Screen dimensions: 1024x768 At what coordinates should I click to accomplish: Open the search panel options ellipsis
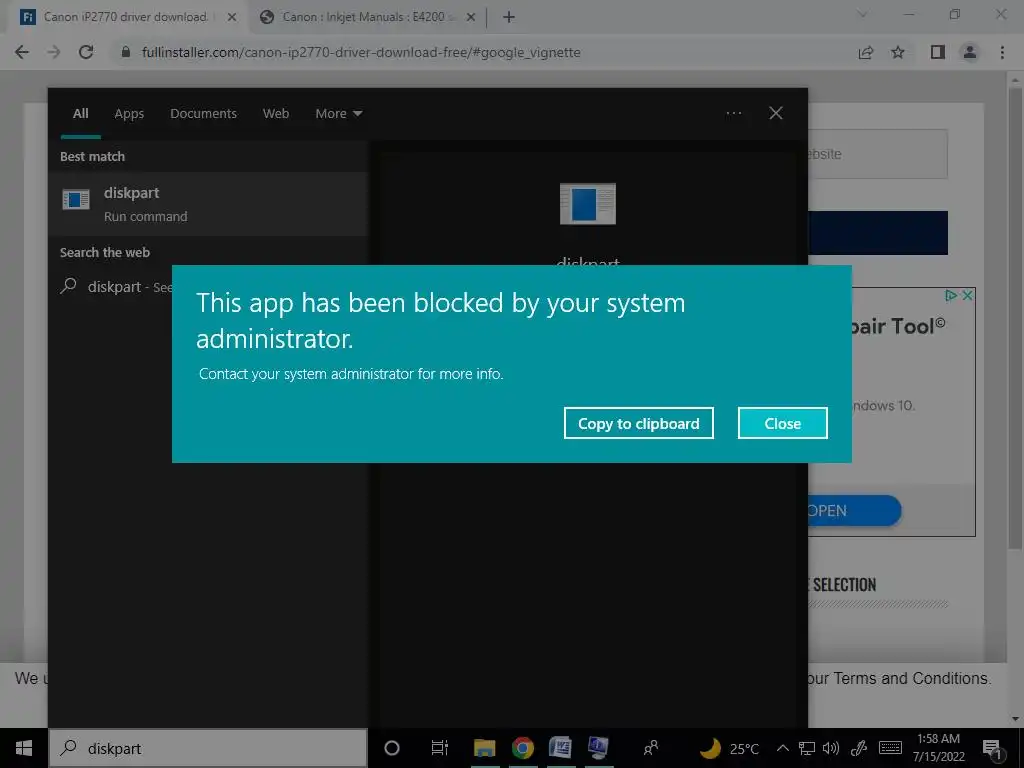click(733, 113)
